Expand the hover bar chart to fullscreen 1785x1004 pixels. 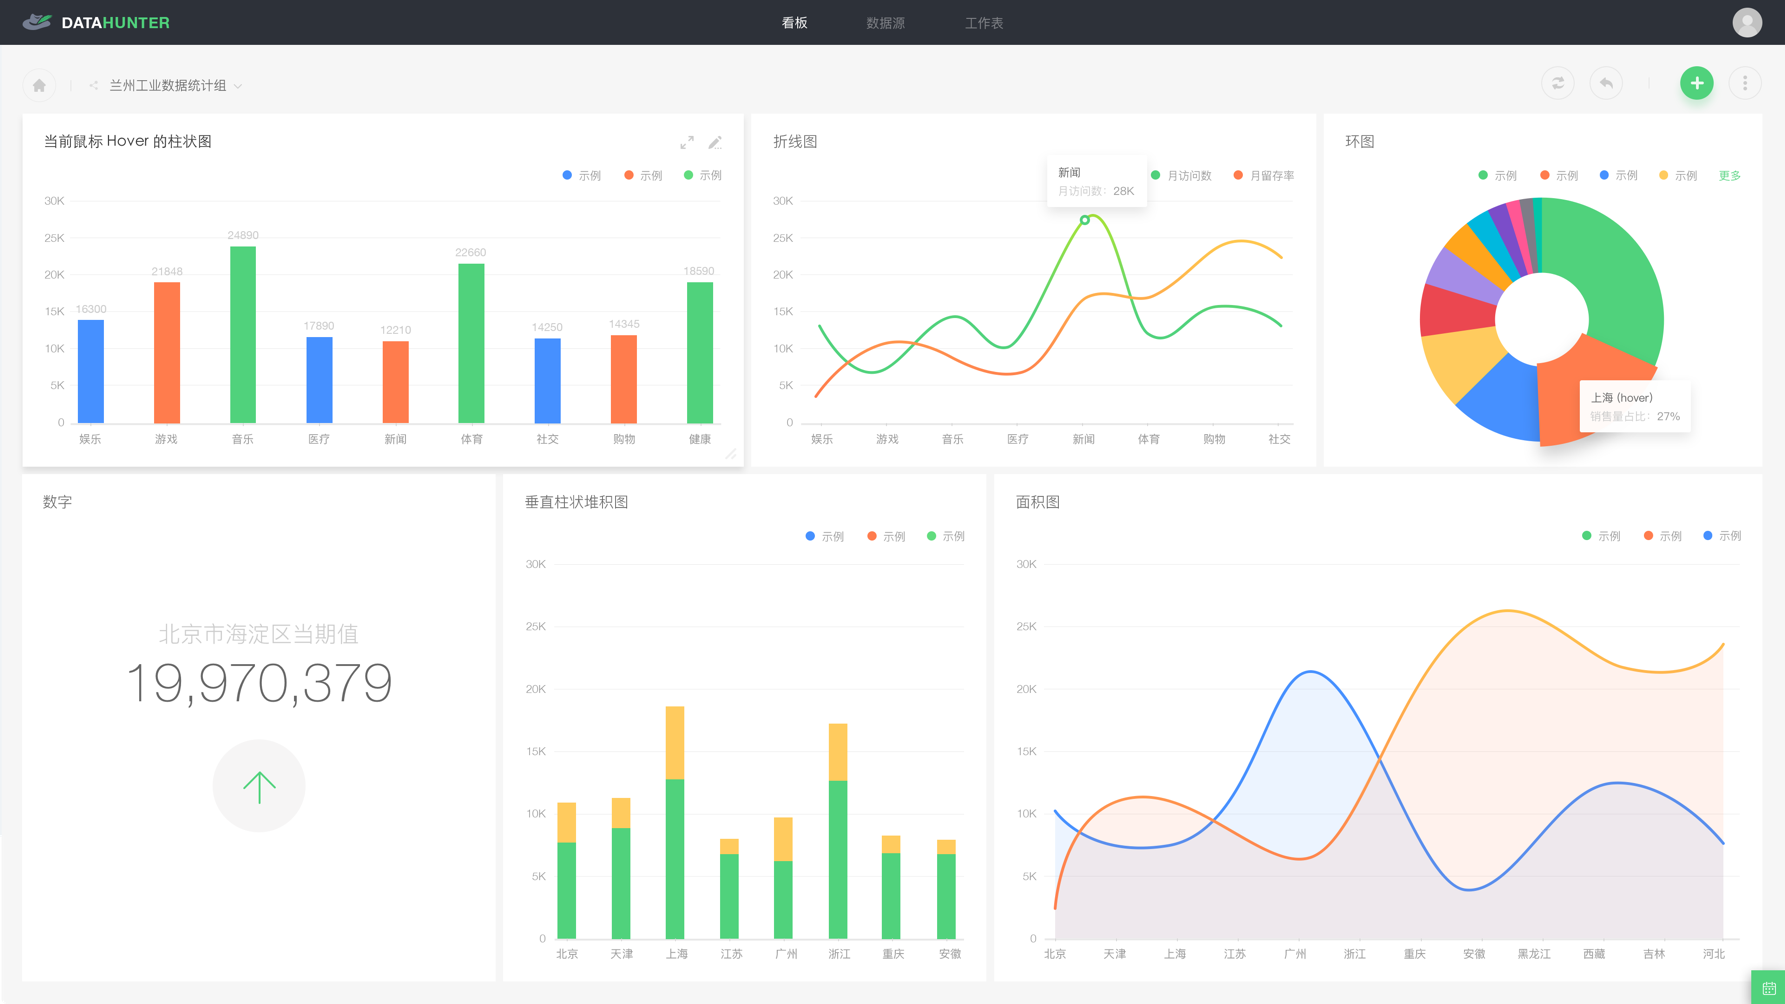pos(687,143)
